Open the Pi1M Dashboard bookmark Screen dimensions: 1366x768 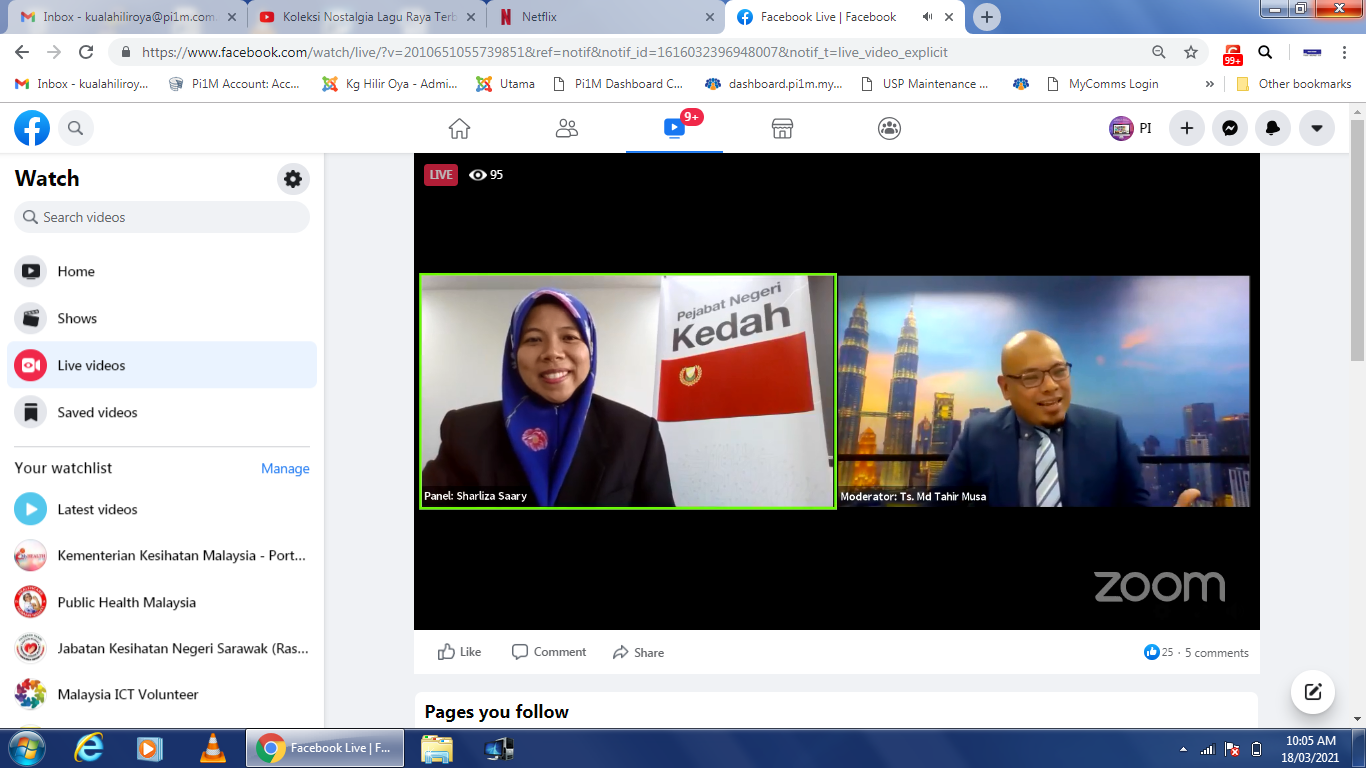[617, 84]
